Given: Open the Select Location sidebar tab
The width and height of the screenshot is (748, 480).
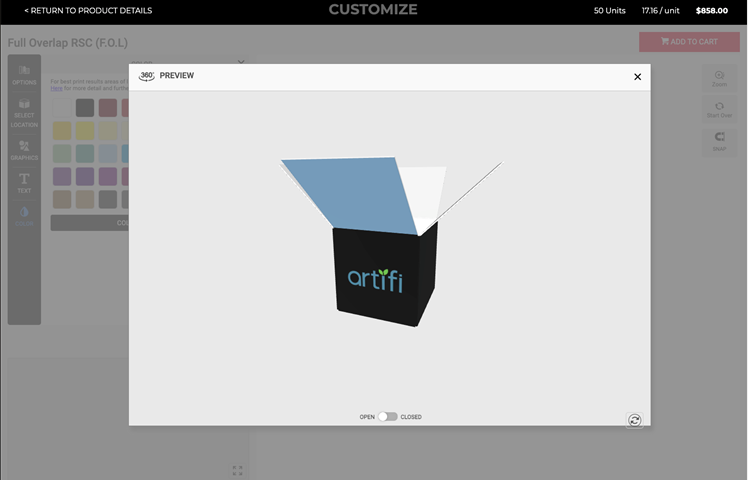Looking at the screenshot, I should coord(24,113).
